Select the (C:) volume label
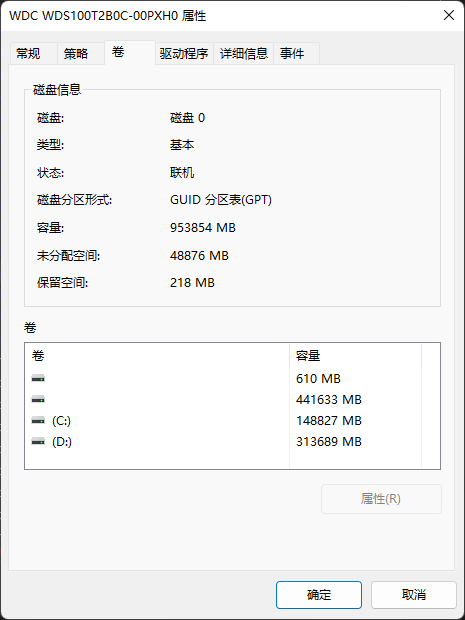The image size is (465, 620). [x=62, y=421]
